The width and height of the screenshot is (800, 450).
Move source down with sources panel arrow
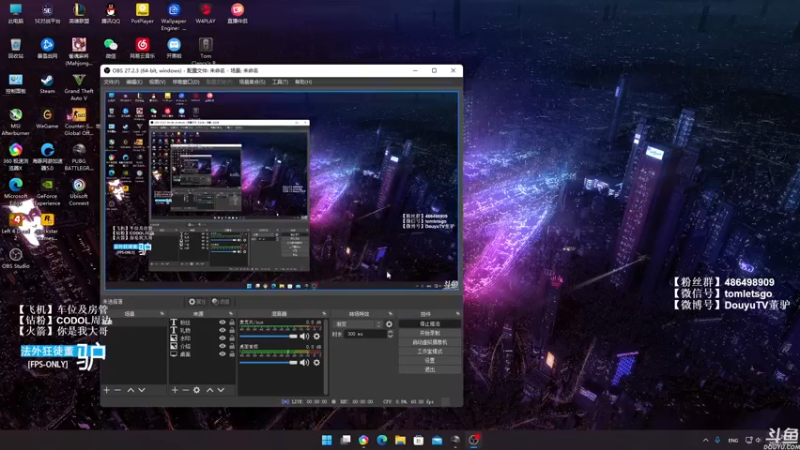click(221, 390)
